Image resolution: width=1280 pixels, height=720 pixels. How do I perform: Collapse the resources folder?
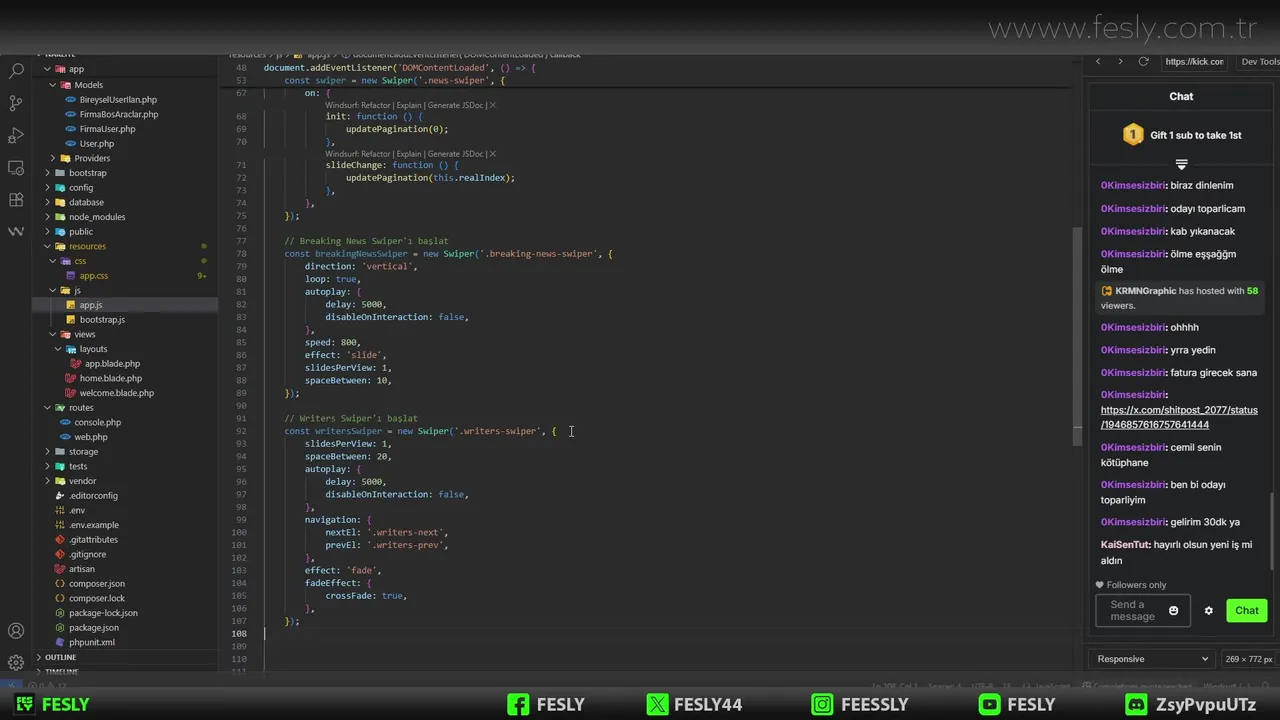point(47,246)
